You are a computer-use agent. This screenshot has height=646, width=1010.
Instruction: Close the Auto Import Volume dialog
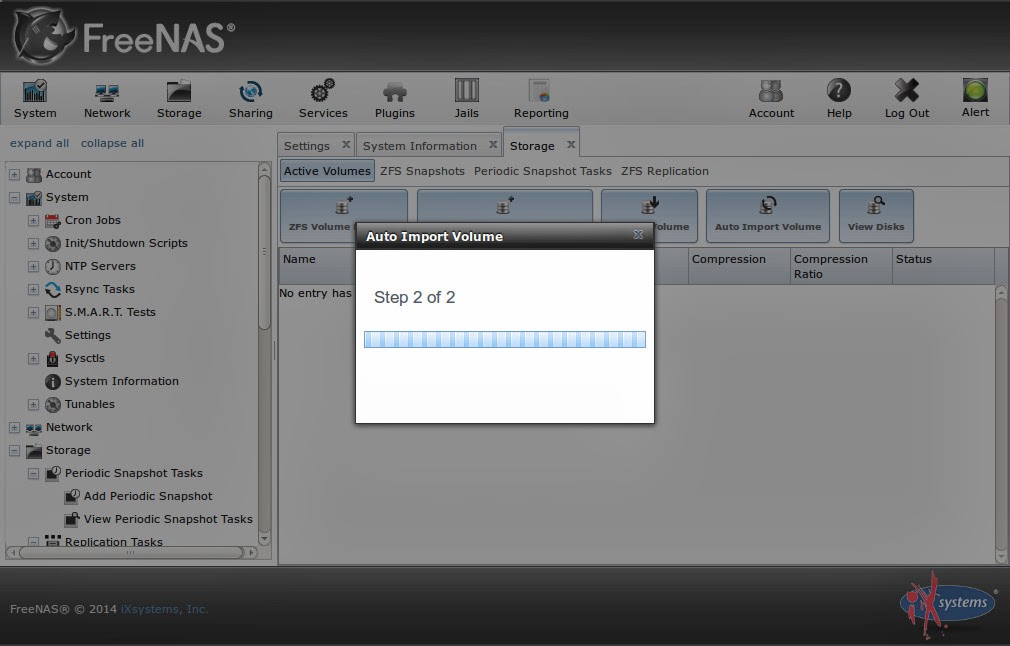[x=638, y=235]
